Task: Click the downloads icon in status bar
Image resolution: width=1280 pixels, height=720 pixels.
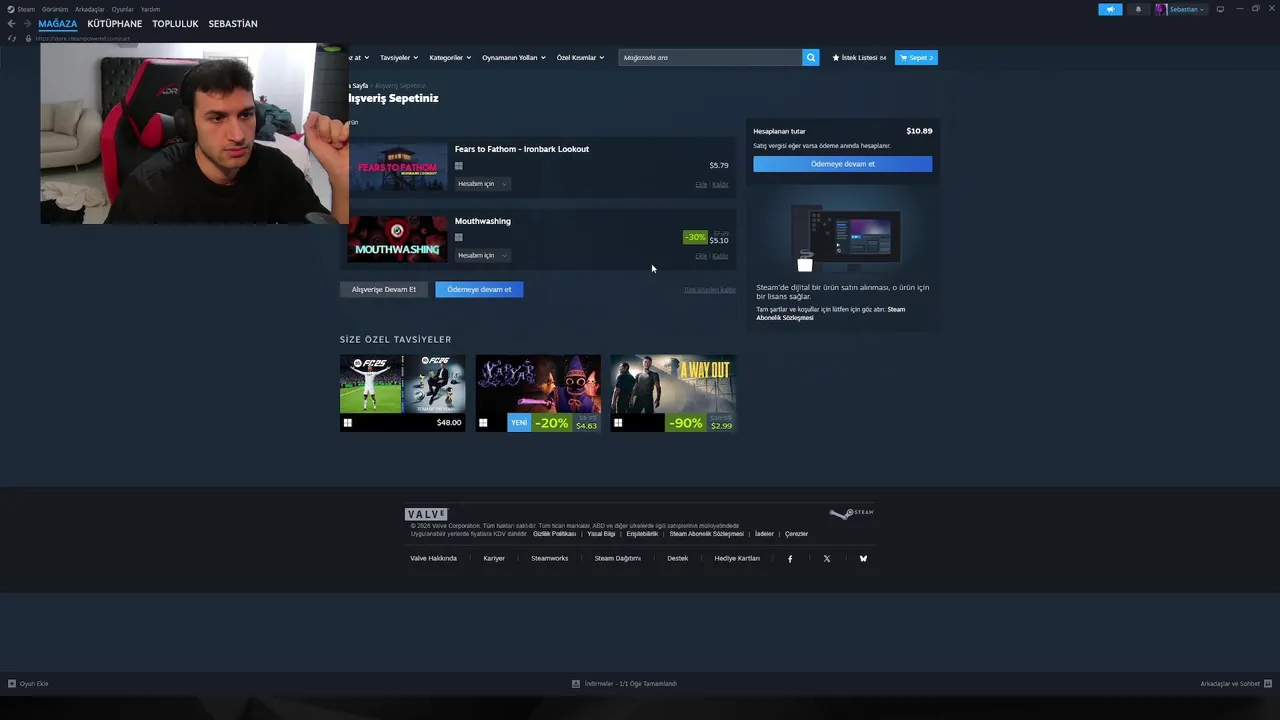Action: (x=576, y=684)
